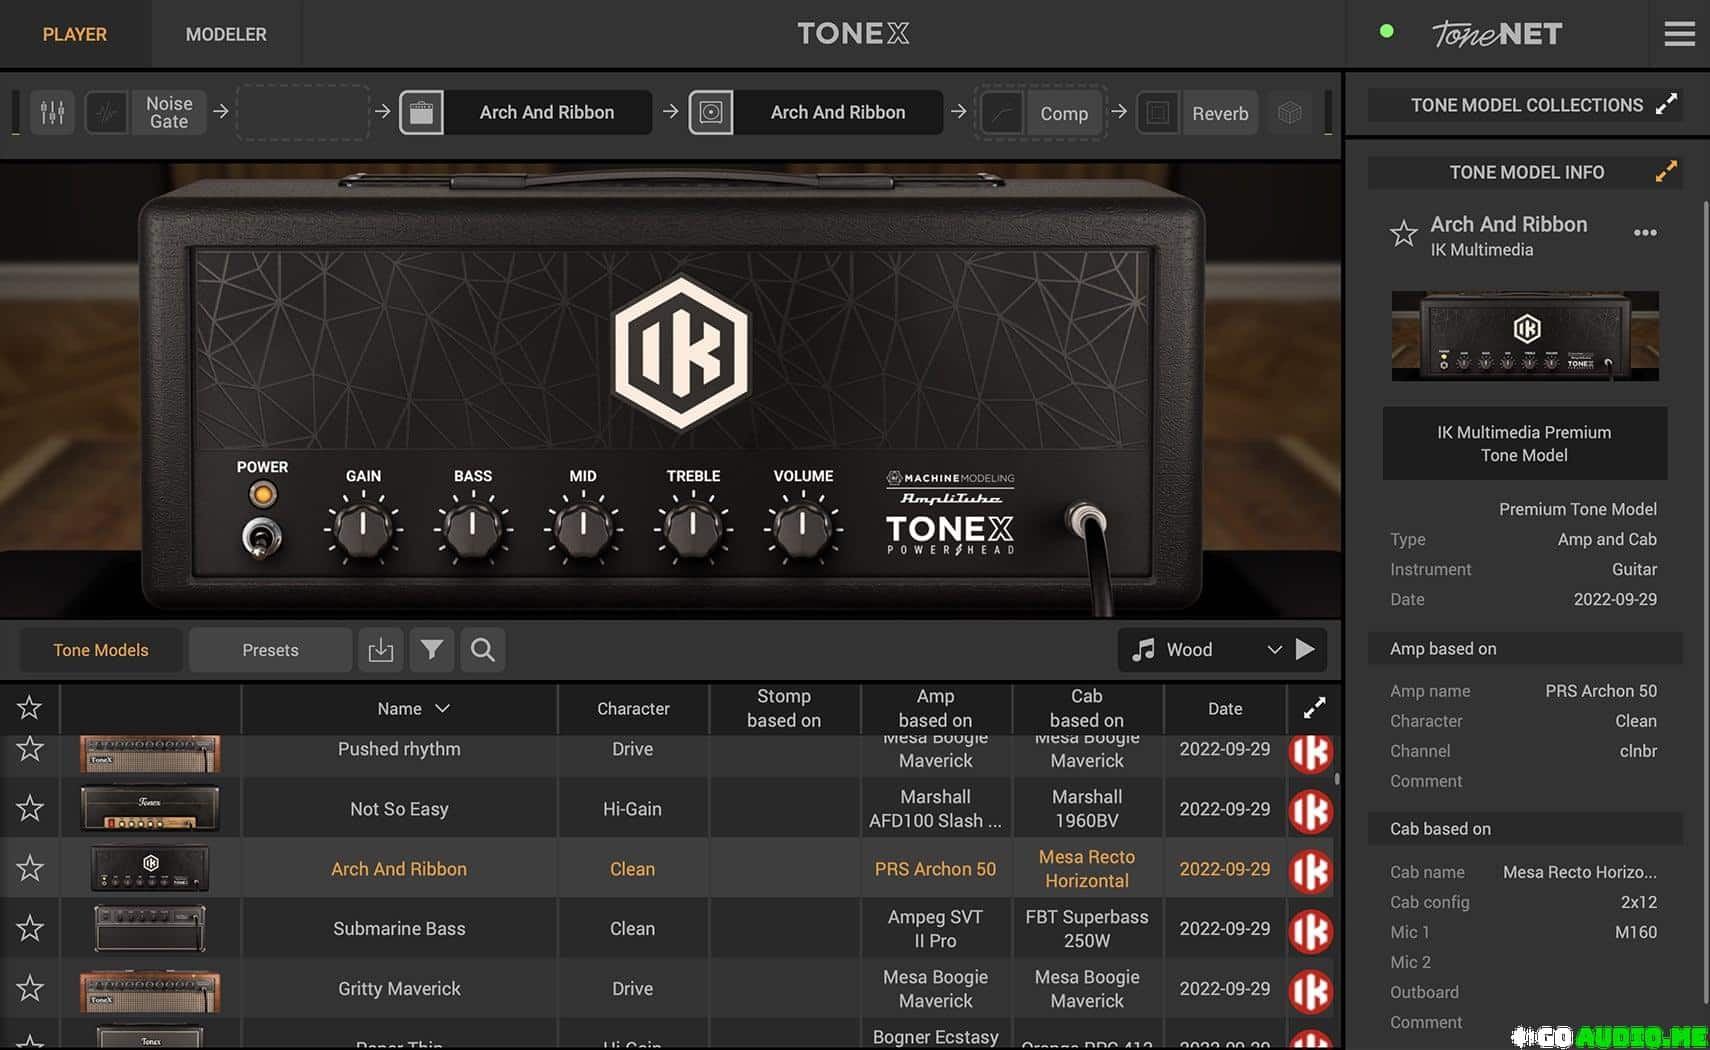The image size is (1710, 1050).
Task: Favorite the Not So Easy row star
Action: coord(30,808)
